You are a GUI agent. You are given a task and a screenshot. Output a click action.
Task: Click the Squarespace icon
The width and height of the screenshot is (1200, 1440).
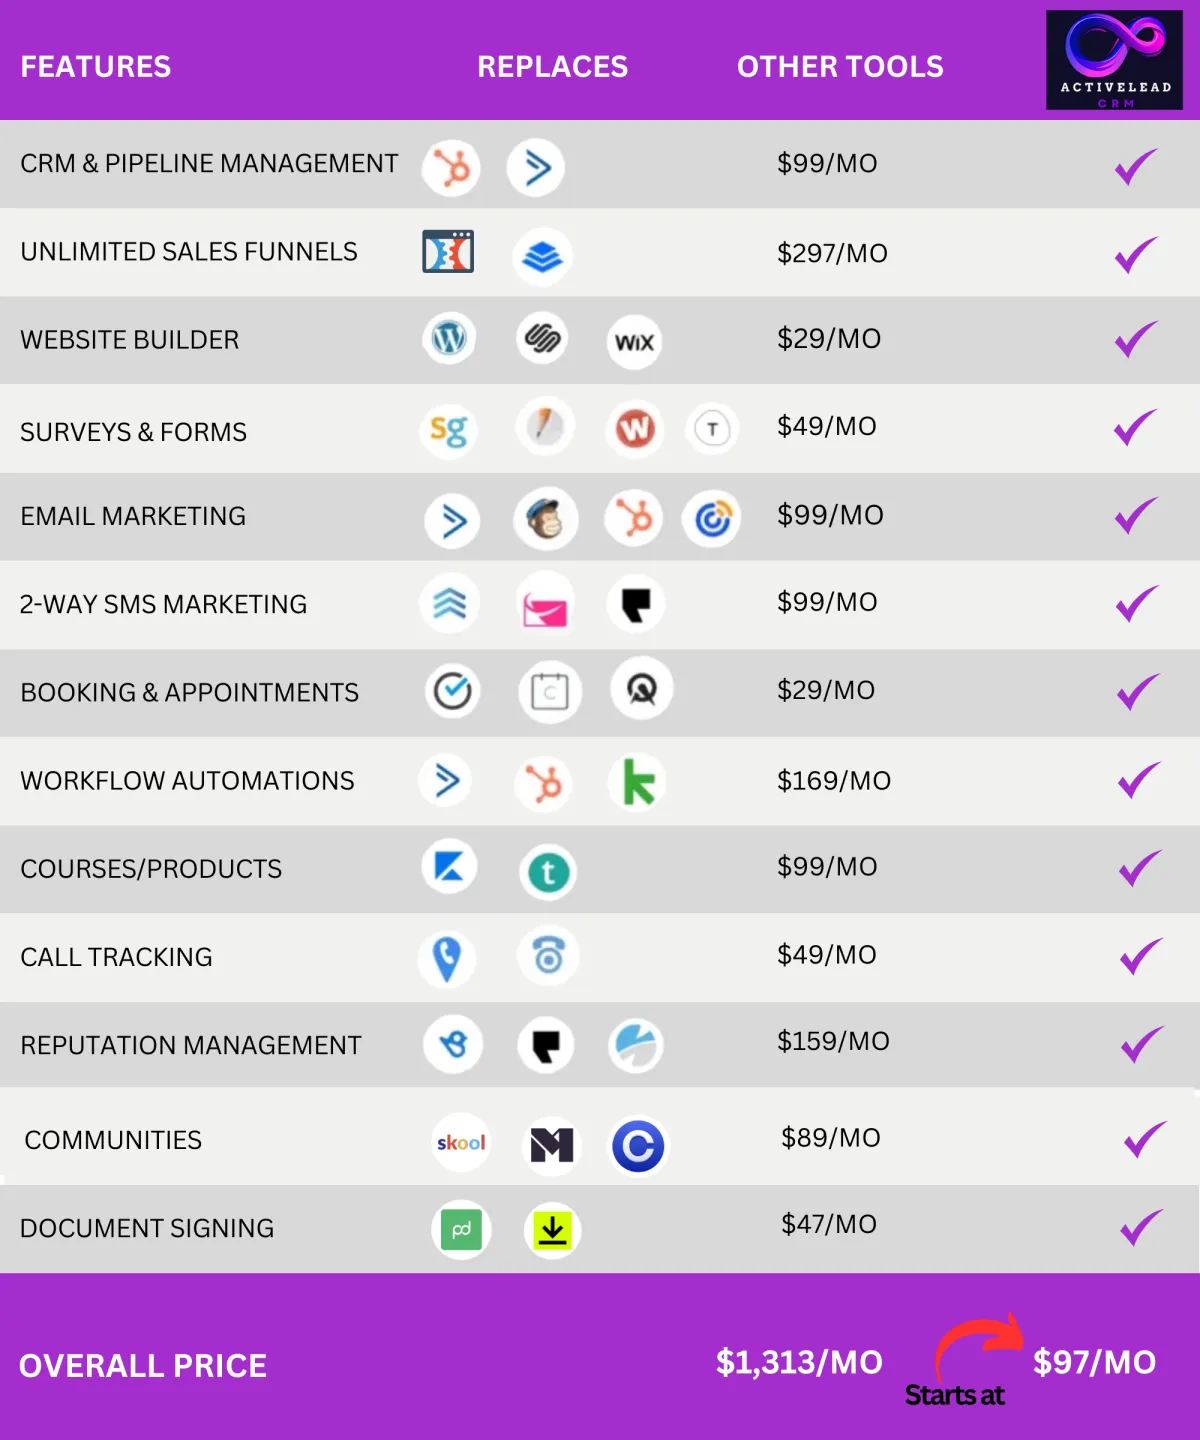point(542,338)
